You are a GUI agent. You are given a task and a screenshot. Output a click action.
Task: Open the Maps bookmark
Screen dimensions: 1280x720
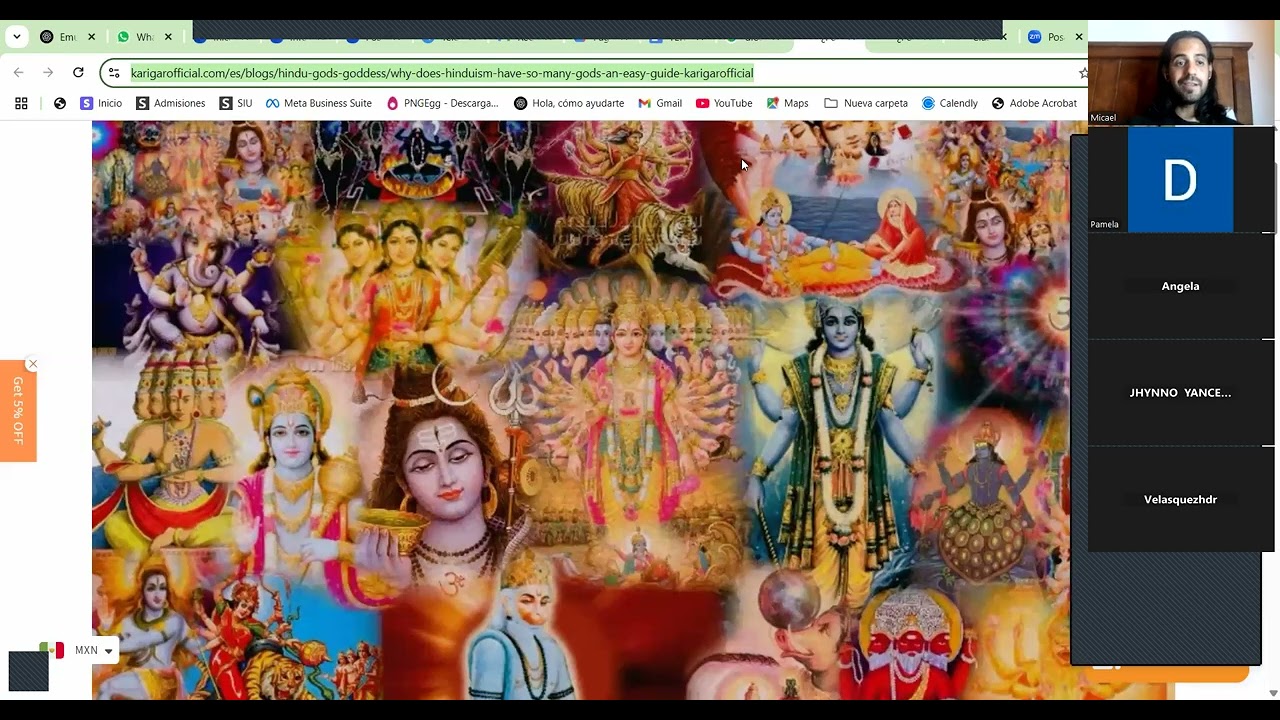coord(787,103)
